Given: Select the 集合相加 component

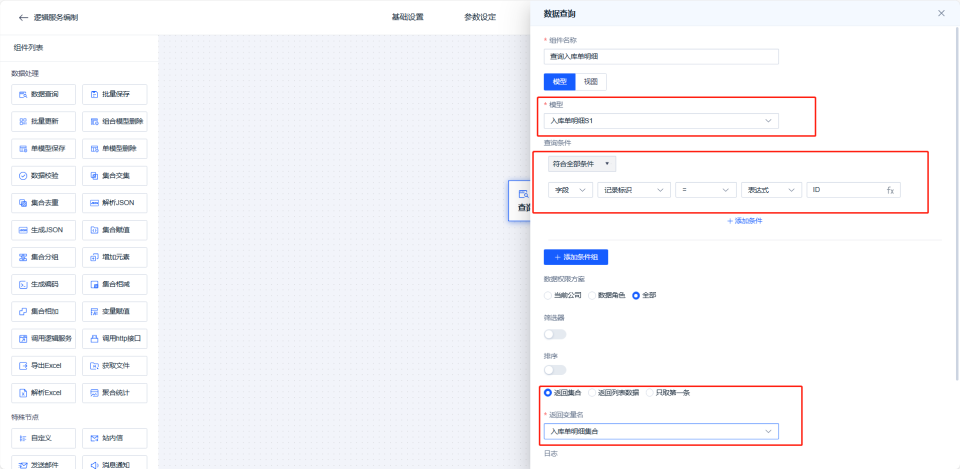Looking at the screenshot, I should (43, 312).
